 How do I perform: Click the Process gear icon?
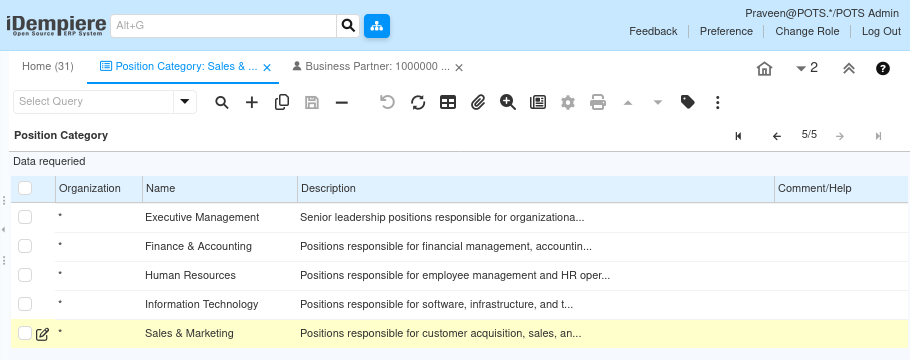[568, 103]
